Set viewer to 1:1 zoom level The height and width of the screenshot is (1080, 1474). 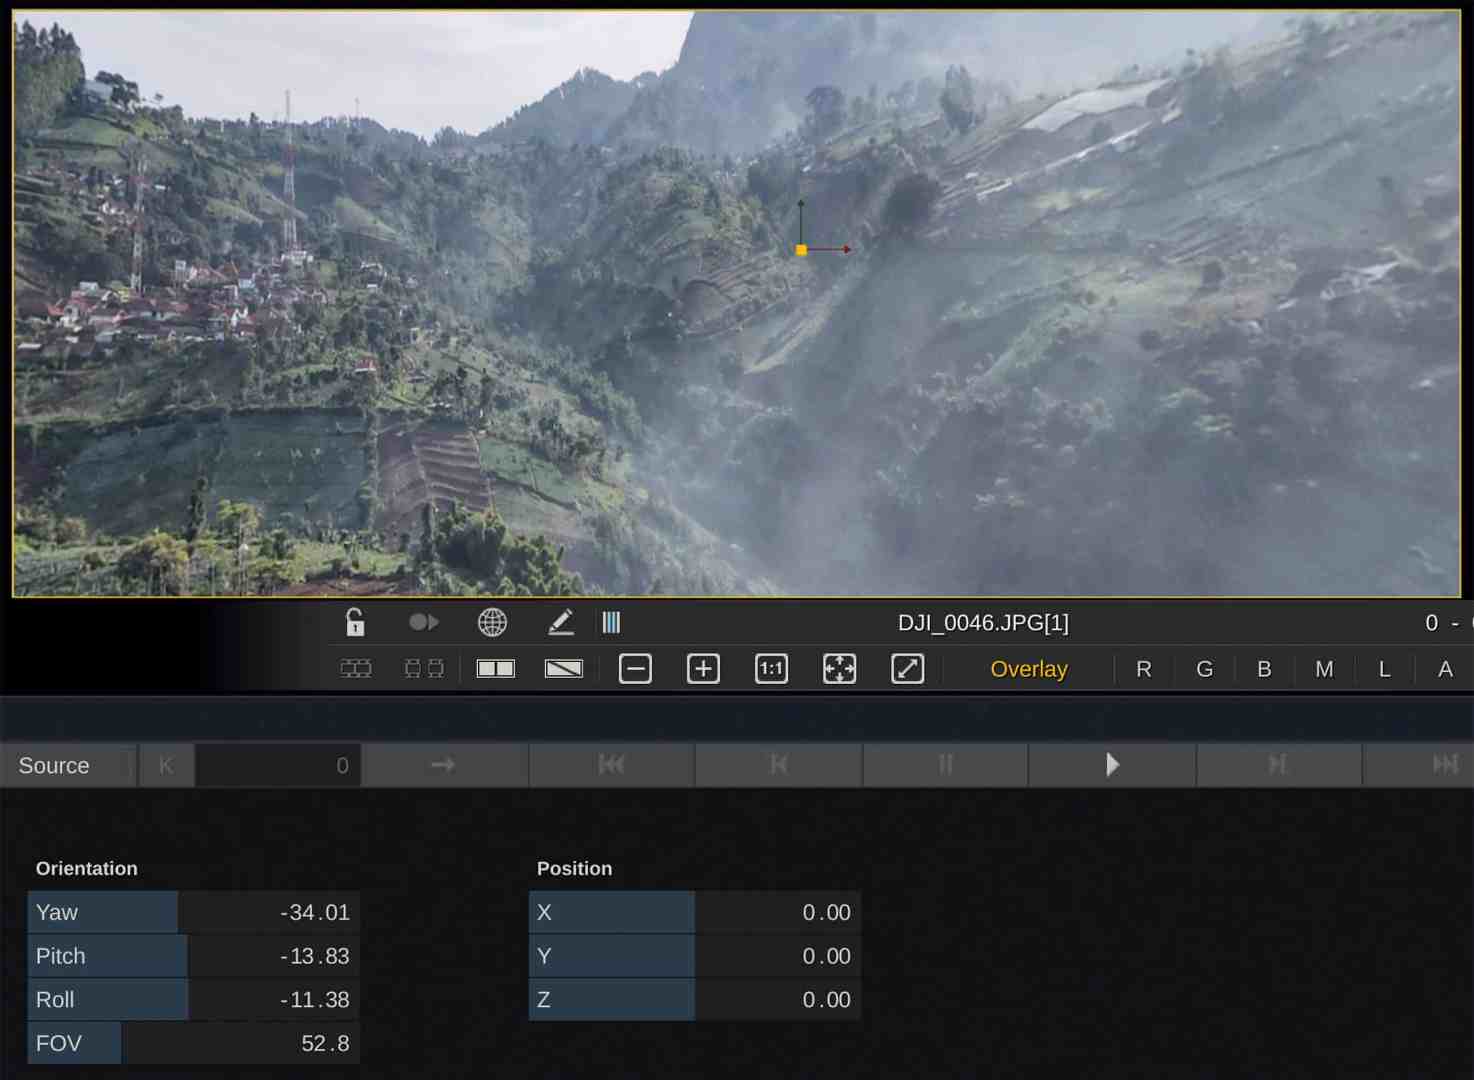771,668
